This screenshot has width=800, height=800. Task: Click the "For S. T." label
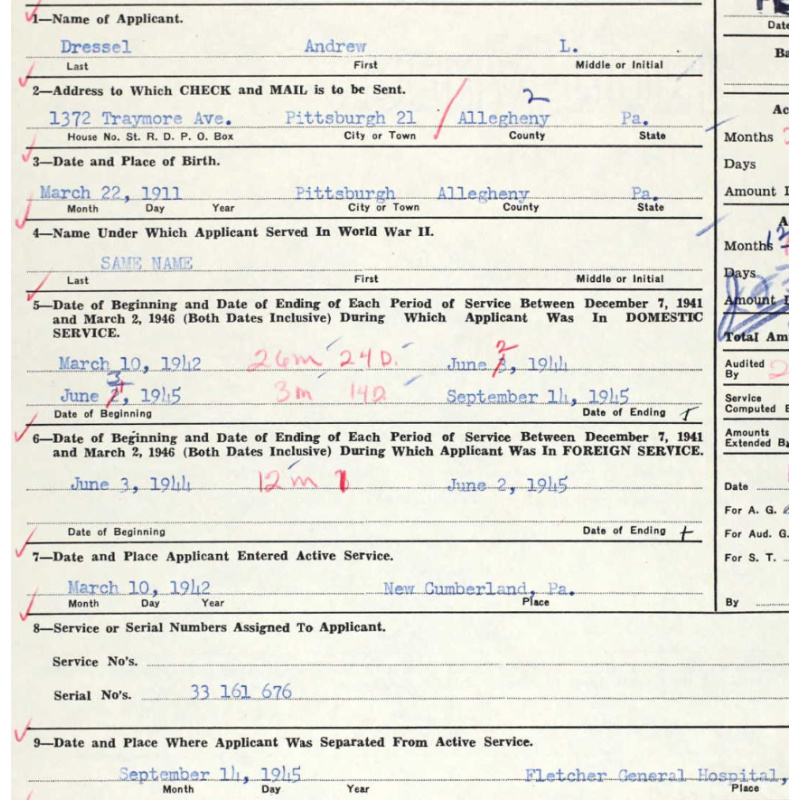click(x=750, y=558)
